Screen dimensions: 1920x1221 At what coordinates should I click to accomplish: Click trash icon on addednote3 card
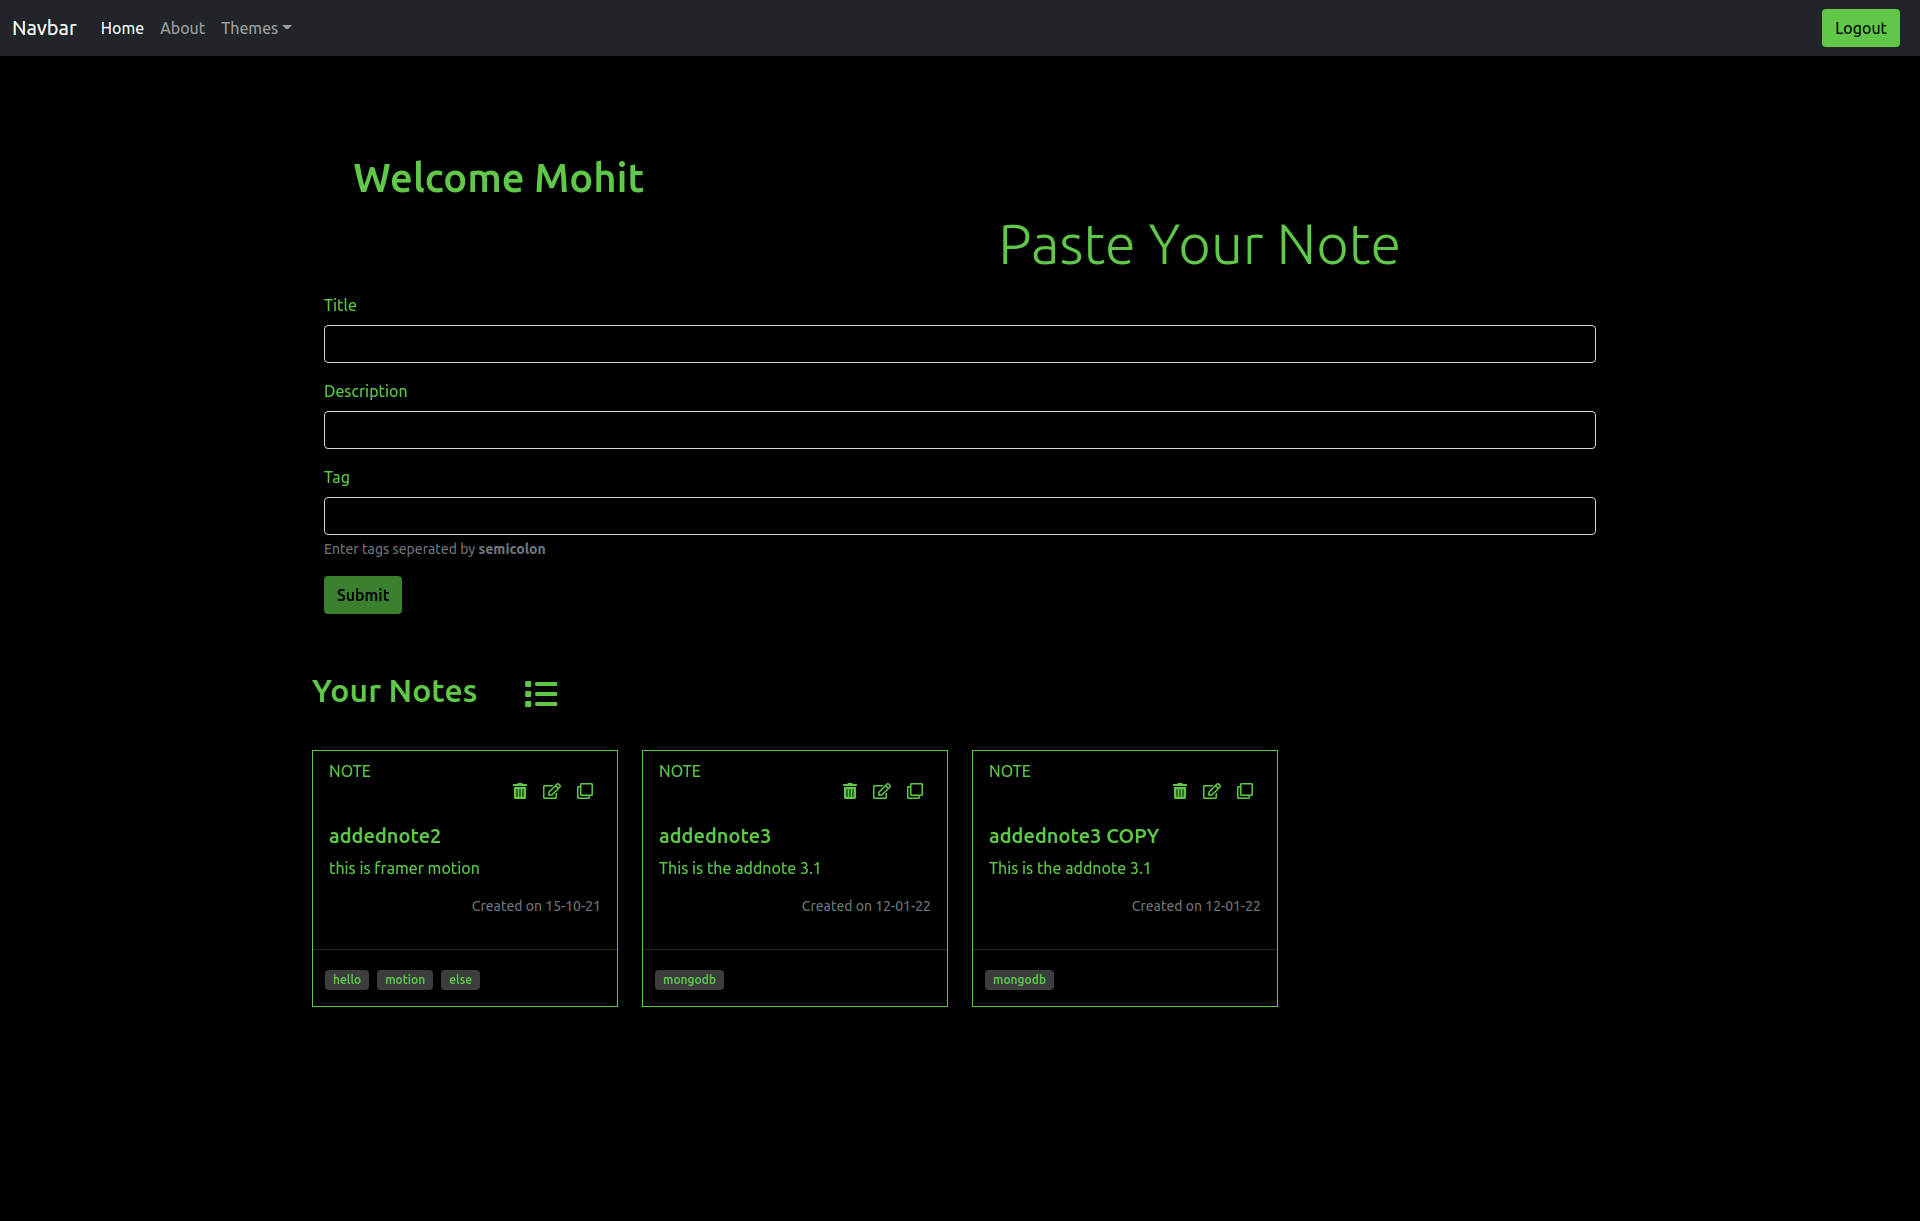coord(850,791)
